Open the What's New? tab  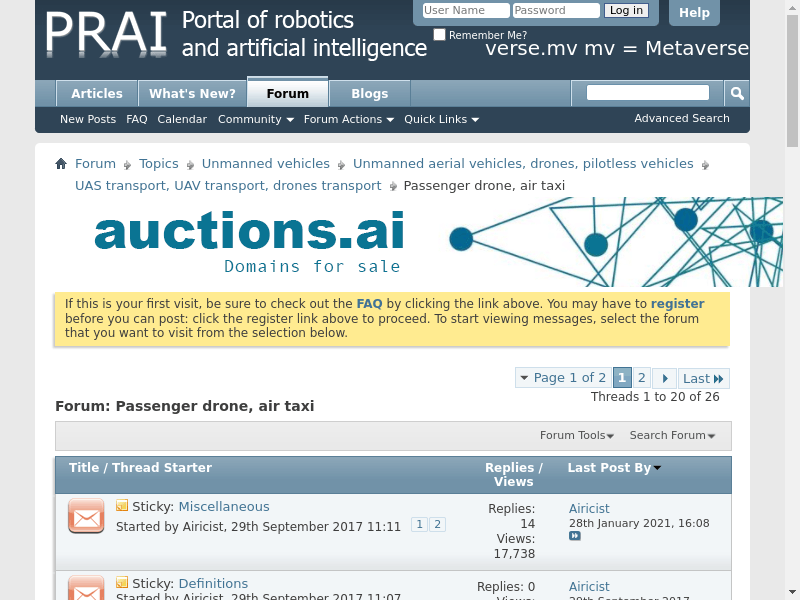[x=192, y=94]
